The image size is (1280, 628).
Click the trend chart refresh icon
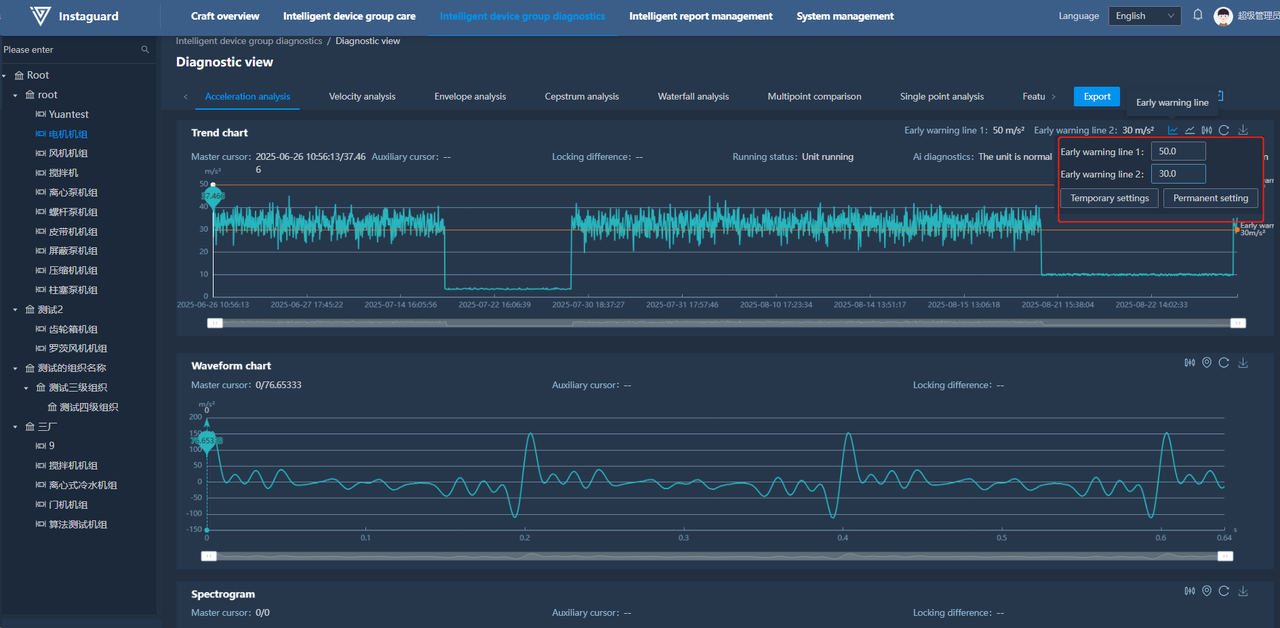1224,130
